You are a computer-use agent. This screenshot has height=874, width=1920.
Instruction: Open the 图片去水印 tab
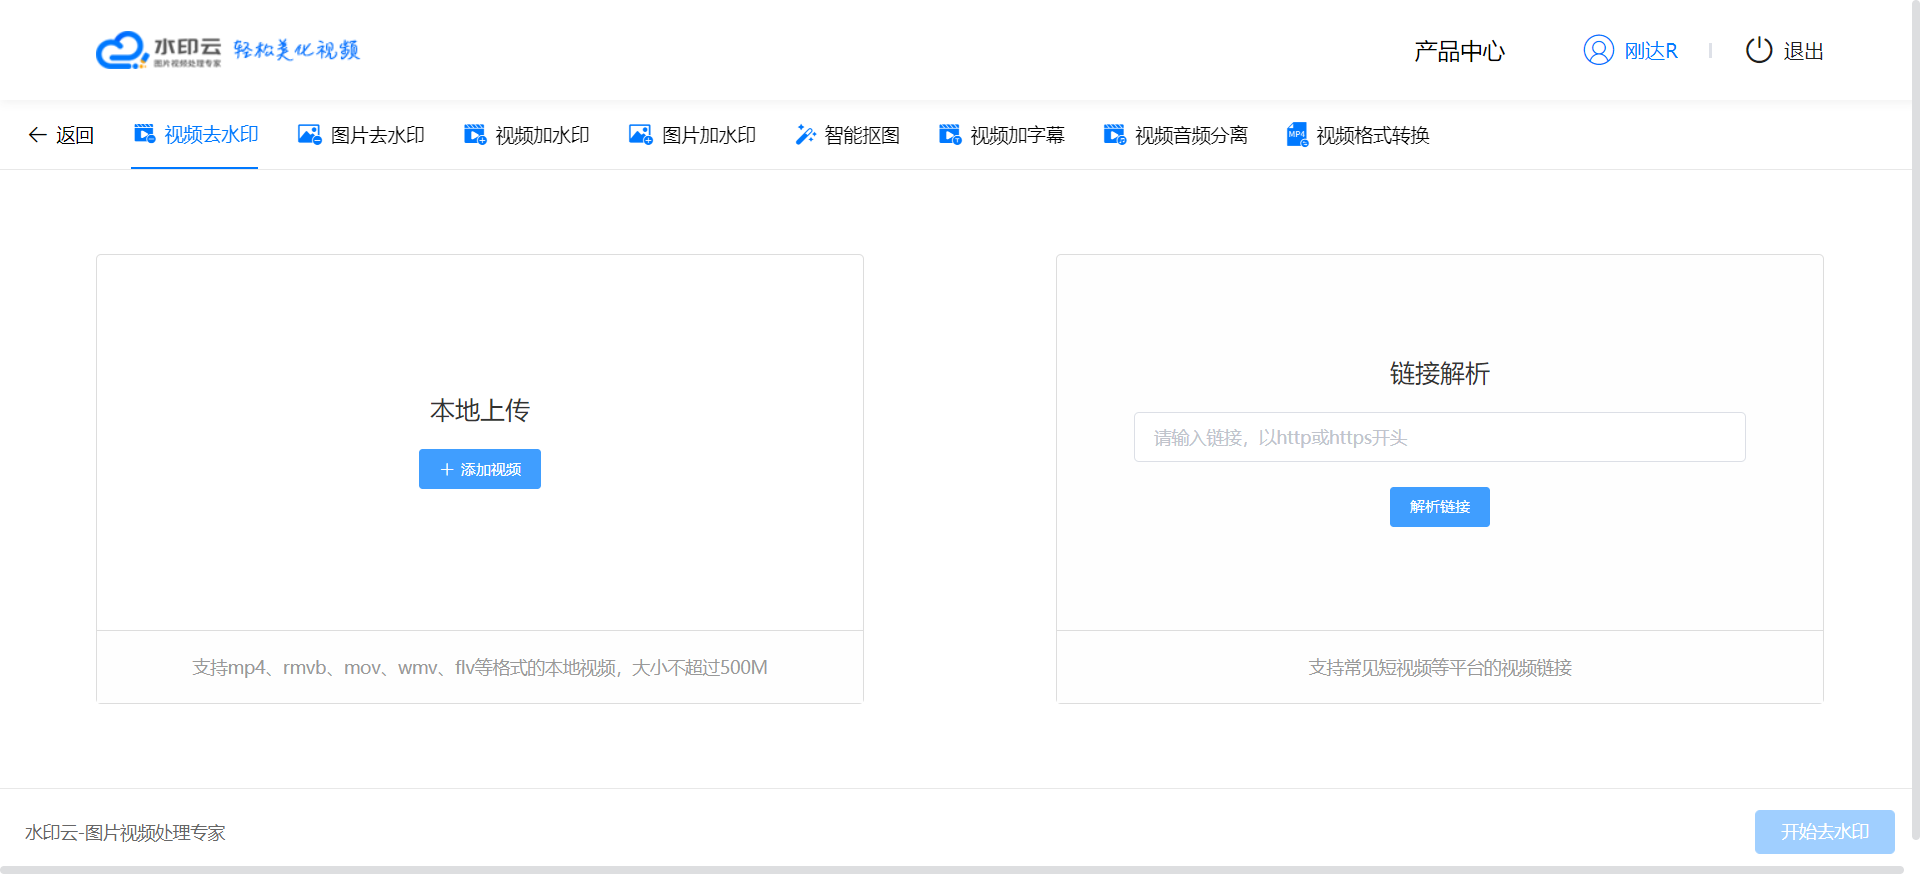click(361, 135)
